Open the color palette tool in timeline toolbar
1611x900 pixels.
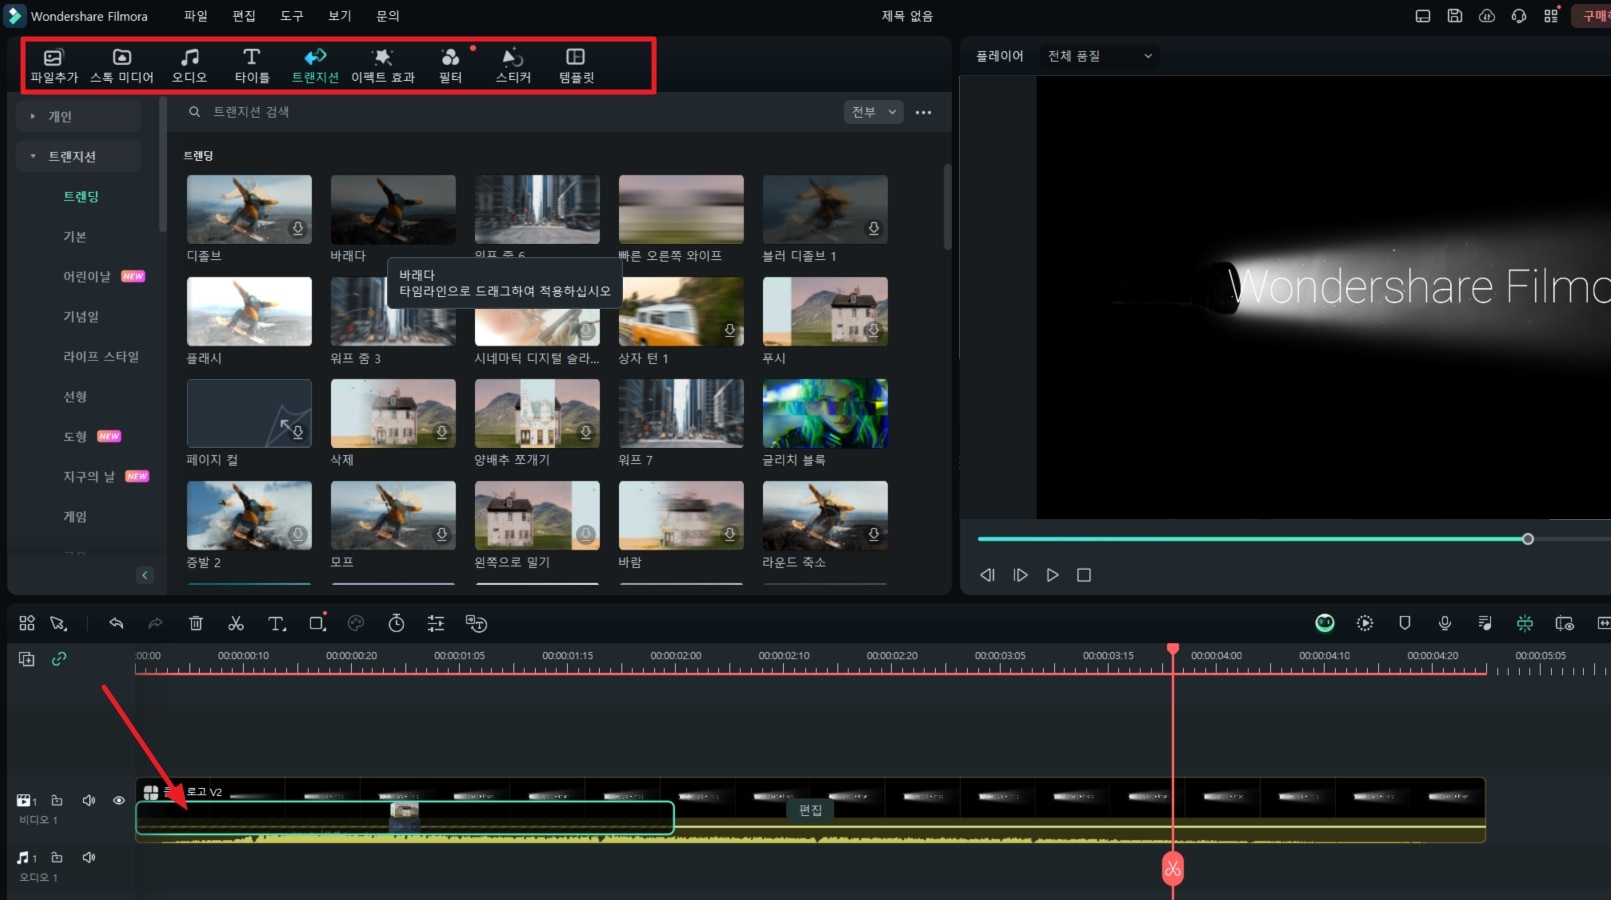pyautogui.click(x=356, y=623)
